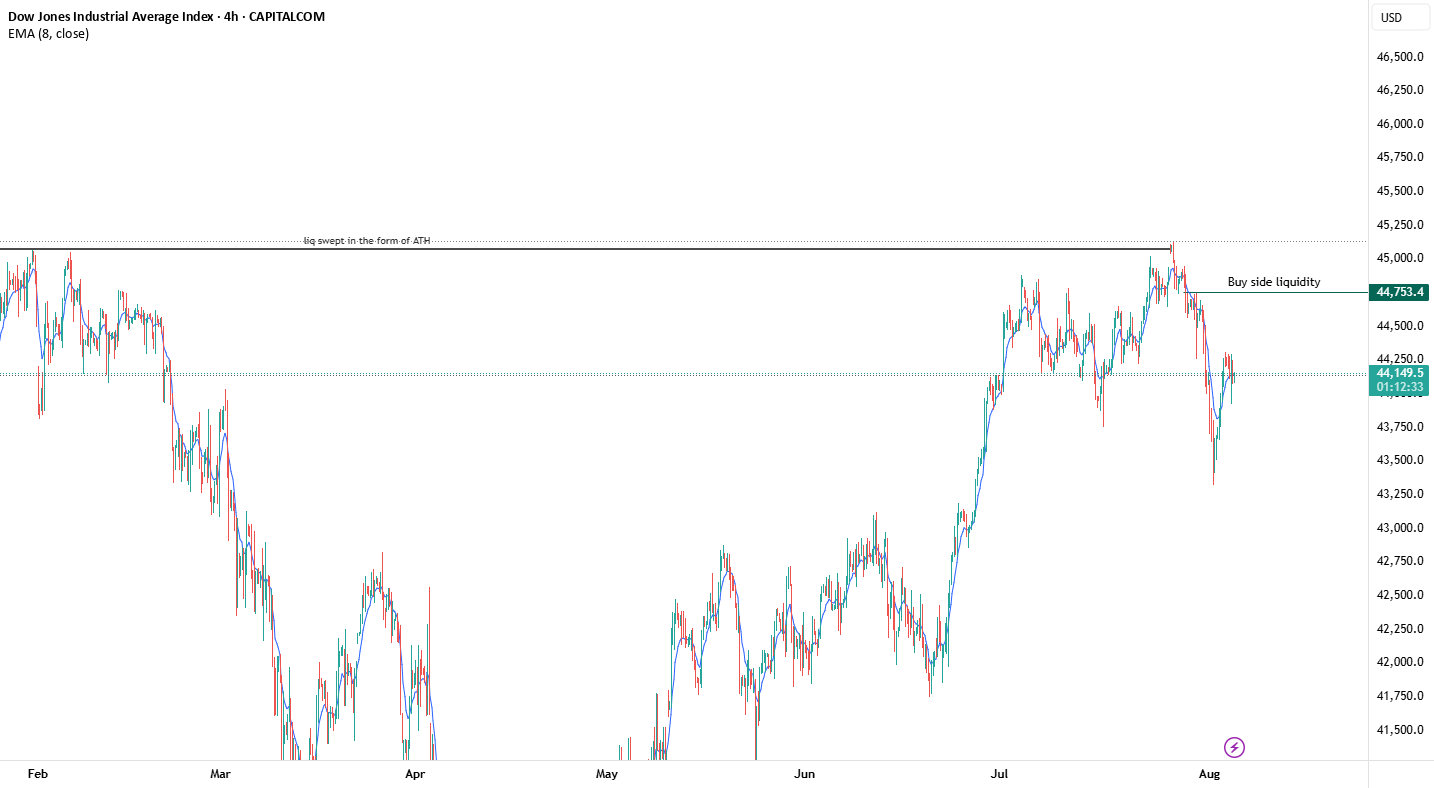Click the 46,000.0 price axis label

click(1400, 124)
